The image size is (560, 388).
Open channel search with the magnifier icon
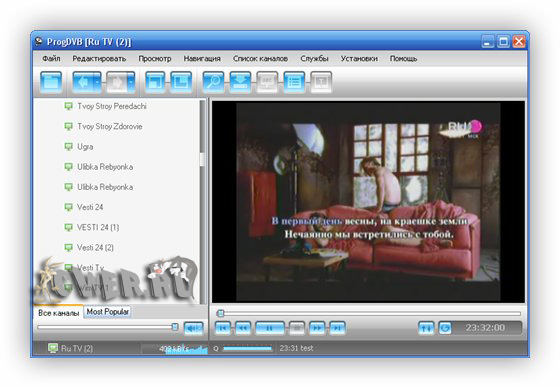pyautogui.click(x=214, y=82)
